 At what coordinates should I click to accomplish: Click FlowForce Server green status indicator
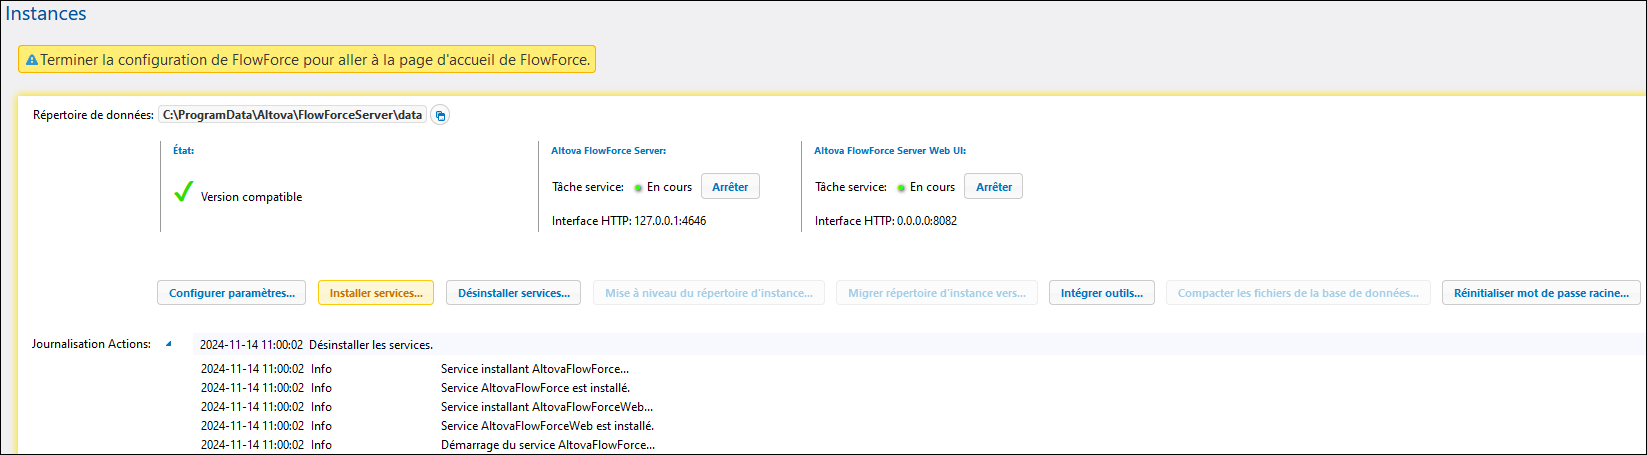click(638, 188)
